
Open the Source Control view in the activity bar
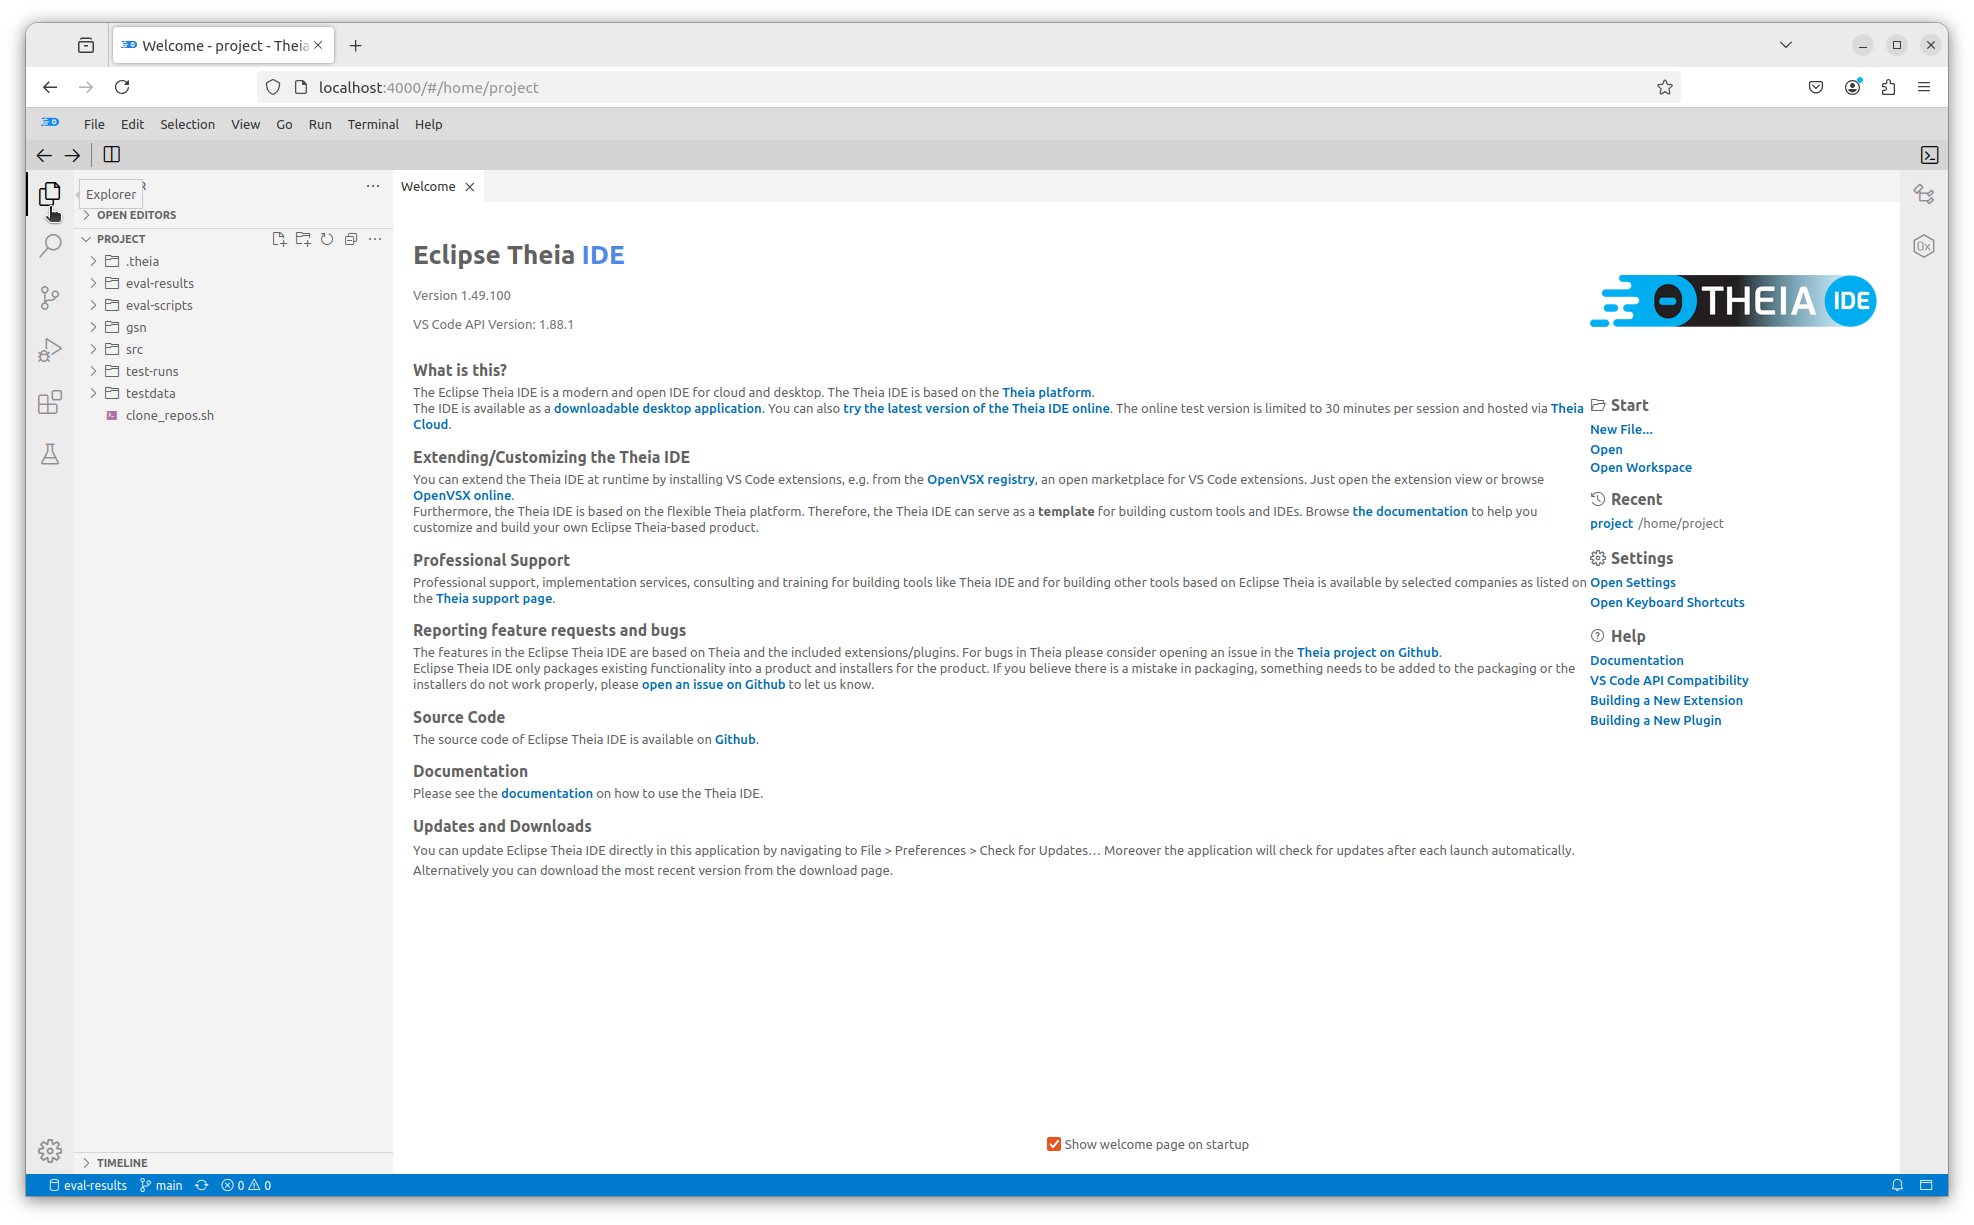[x=49, y=298]
